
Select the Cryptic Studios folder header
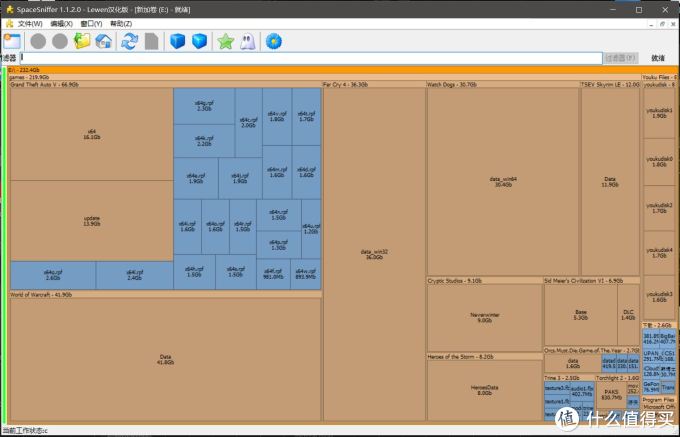pyautogui.click(x=484, y=281)
